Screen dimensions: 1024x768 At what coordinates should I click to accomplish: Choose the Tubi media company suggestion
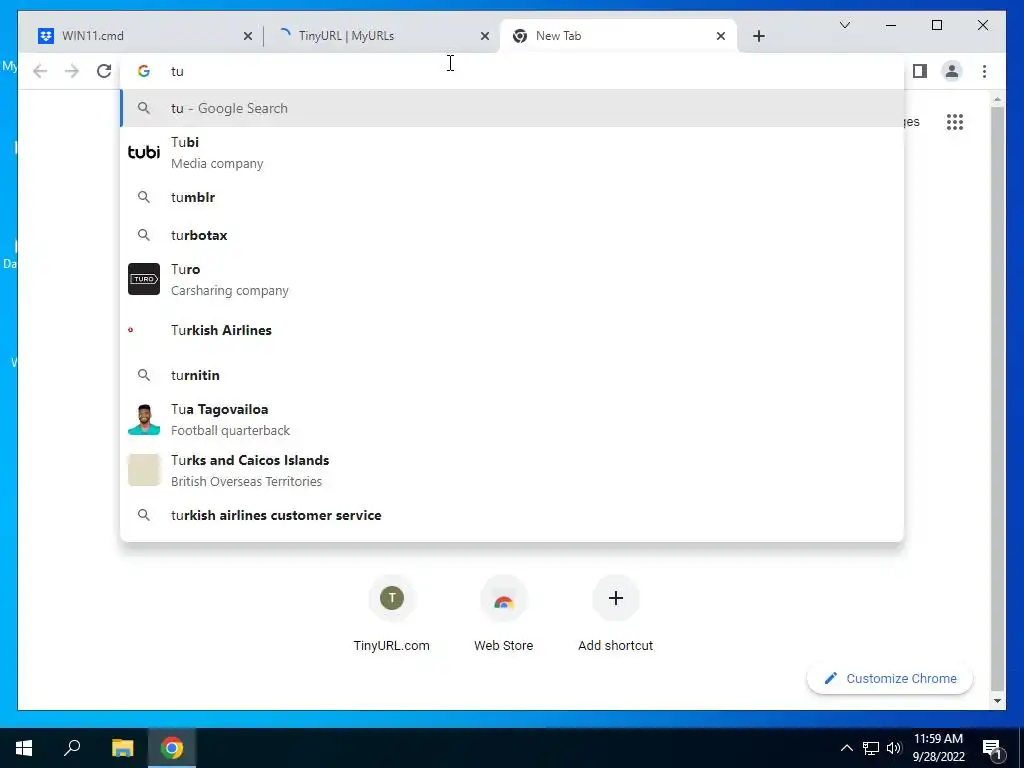point(513,152)
